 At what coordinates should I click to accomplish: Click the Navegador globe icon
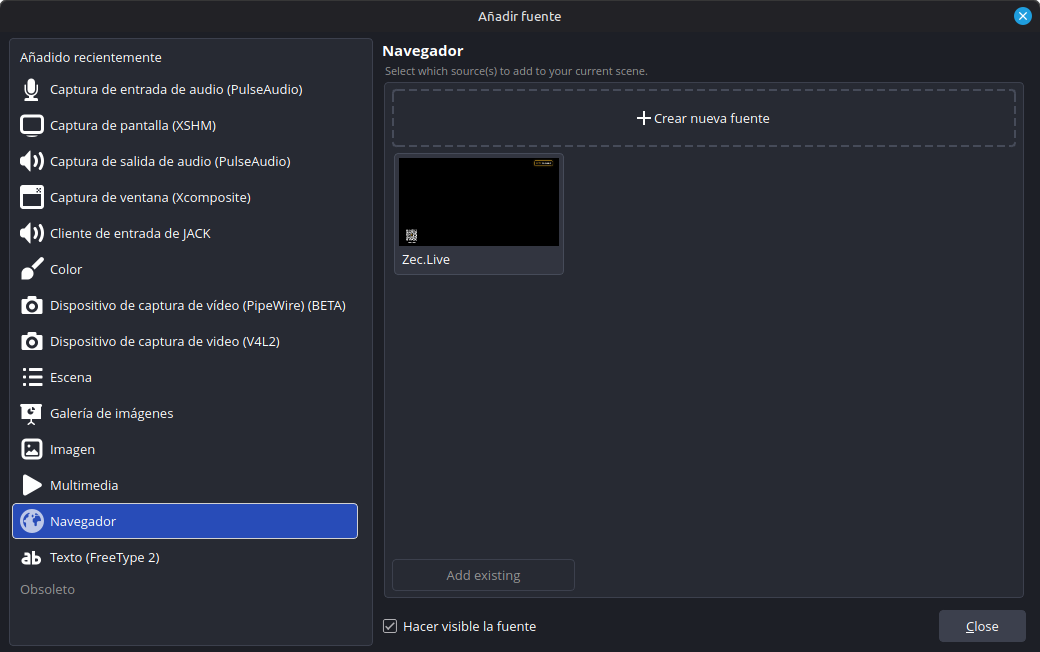[32, 521]
